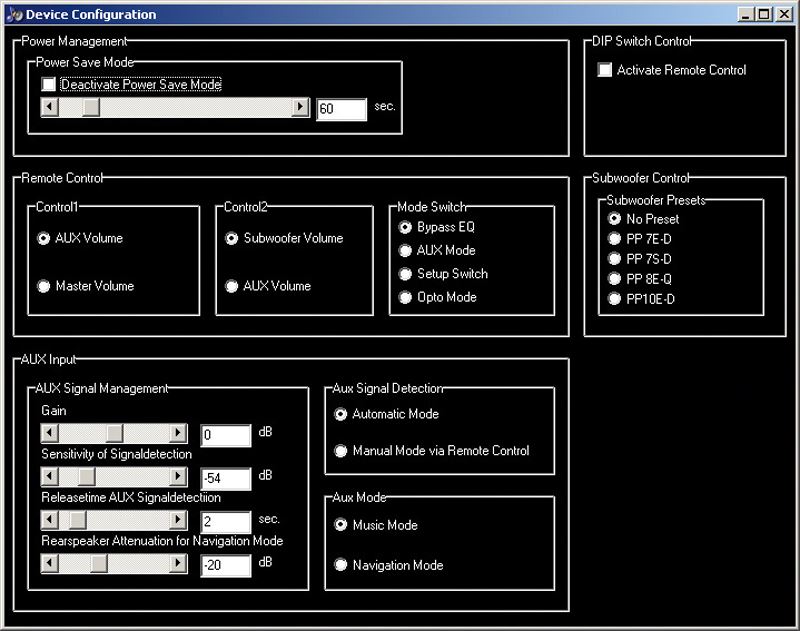Click the power save seconds input field
This screenshot has width=800, height=631.
(341, 109)
